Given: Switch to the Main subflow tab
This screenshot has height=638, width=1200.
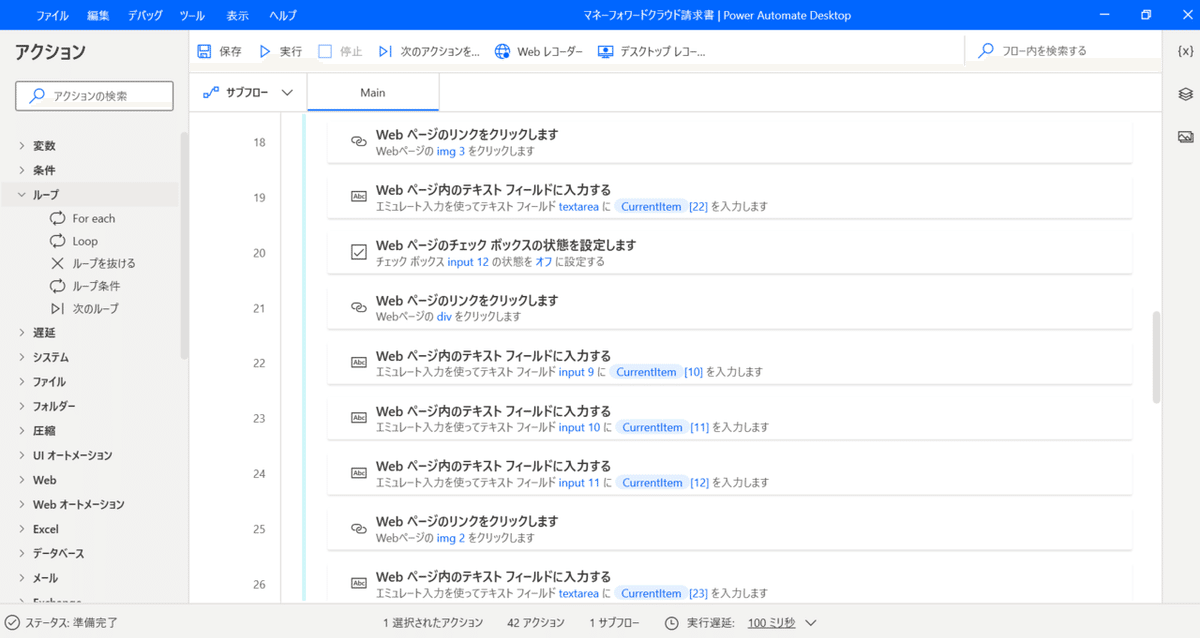Looking at the screenshot, I should 372,91.
